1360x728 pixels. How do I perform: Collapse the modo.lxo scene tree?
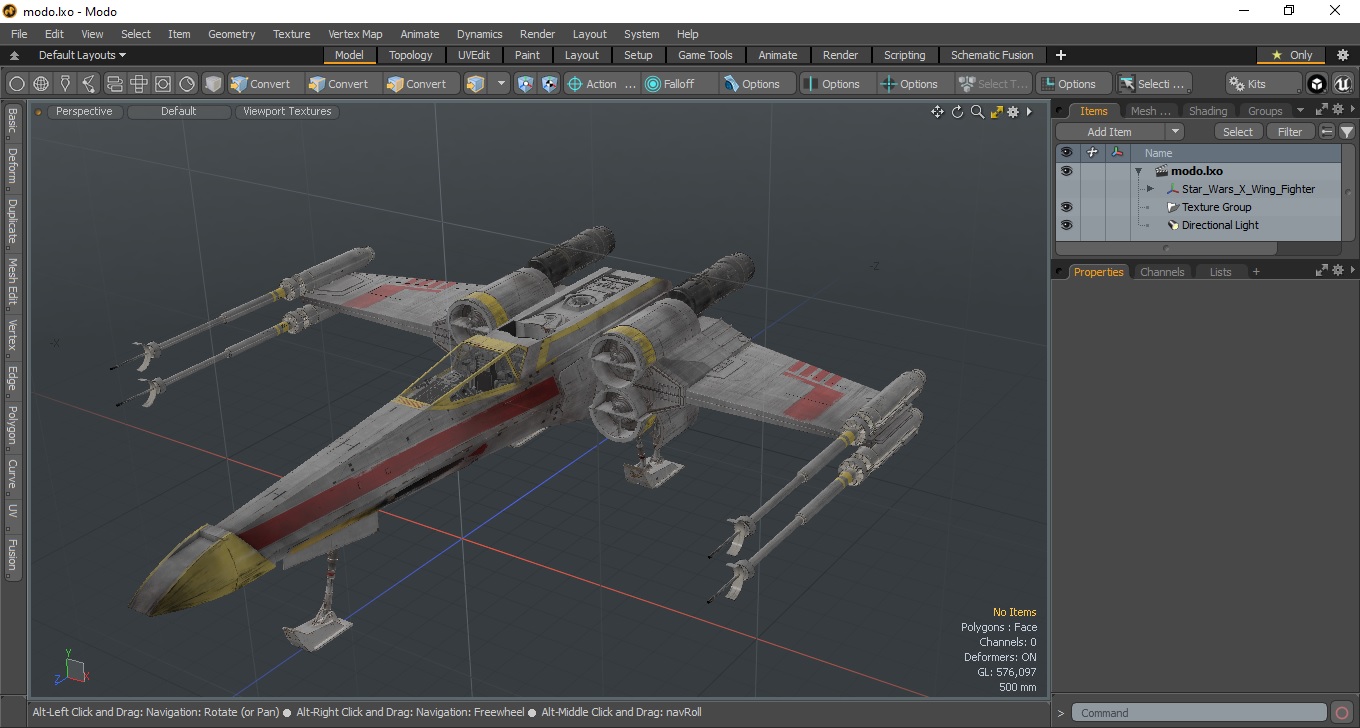[1138, 171]
